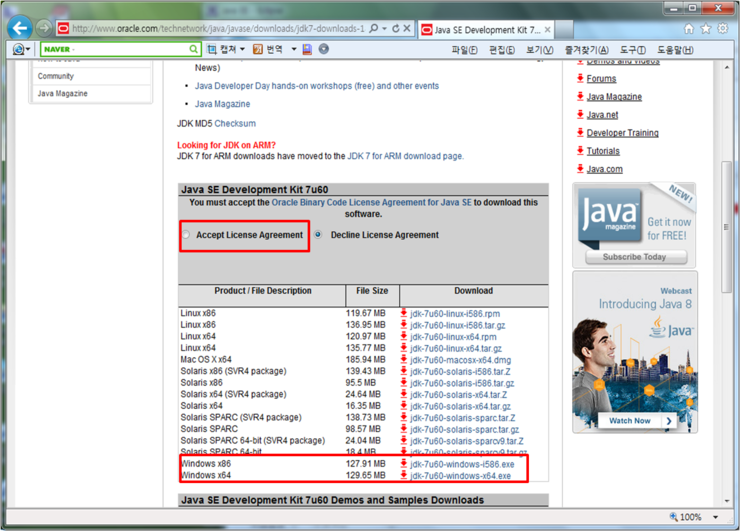Click the red arrow icon beside Forums
This screenshot has width=740, height=531.
point(580,78)
